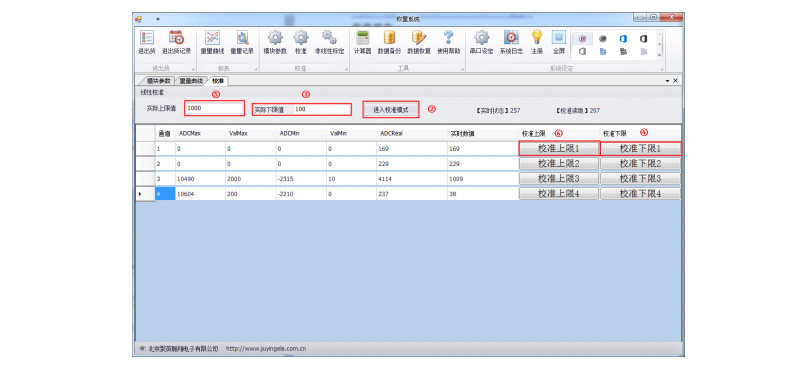
Task: Select ValMax cell showing 2000
Action: pos(250,178)
